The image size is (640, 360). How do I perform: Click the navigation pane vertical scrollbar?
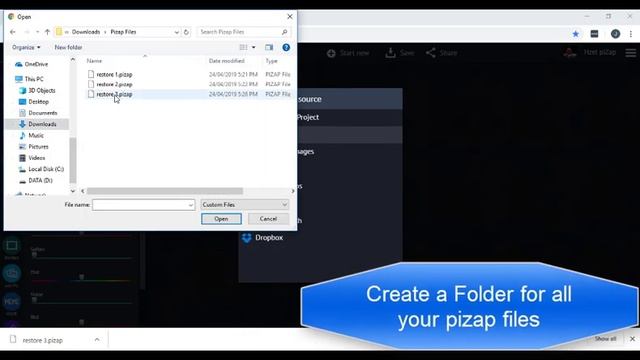point(73,160)
